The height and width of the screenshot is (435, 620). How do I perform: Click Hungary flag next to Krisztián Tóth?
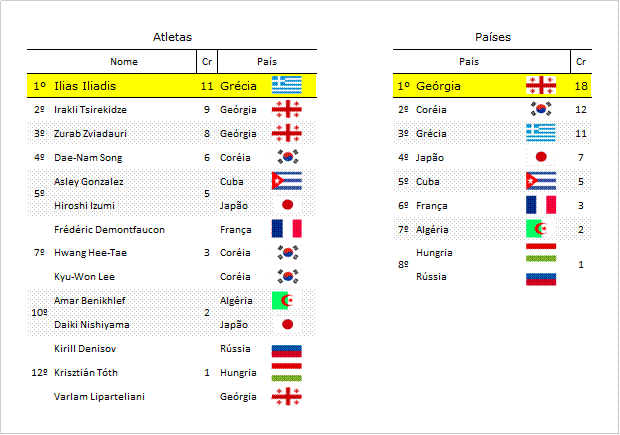click(287, 372)
